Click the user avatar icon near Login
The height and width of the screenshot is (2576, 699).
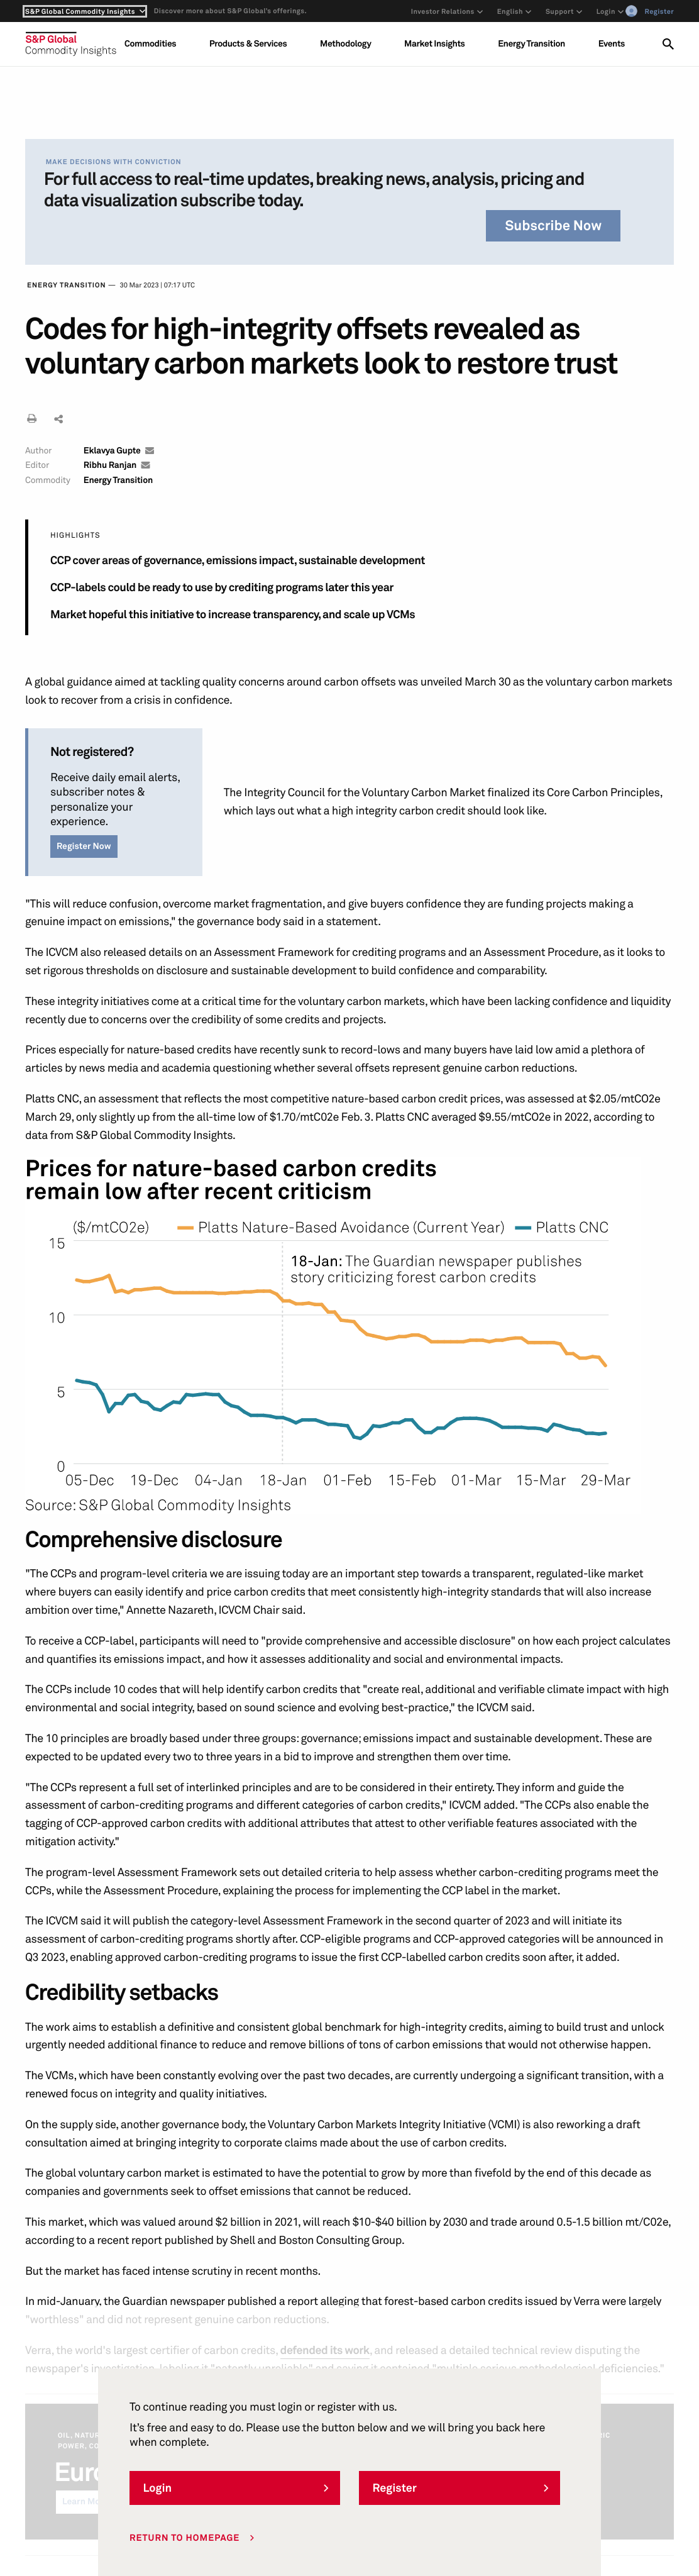tap(631, 11)
